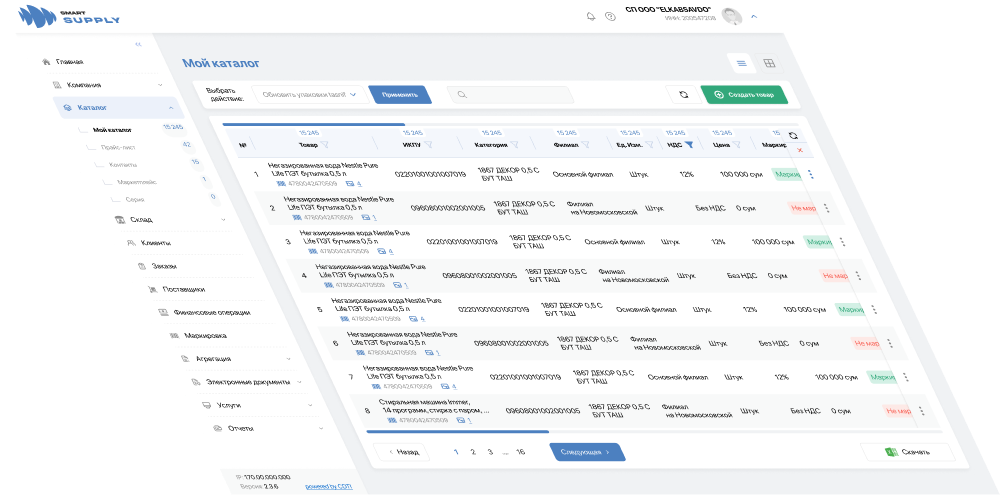This screenshot has height=495, width=1000.
Task: Open the Выбрать действие dropdown
Action: click(x=309, y=94)
